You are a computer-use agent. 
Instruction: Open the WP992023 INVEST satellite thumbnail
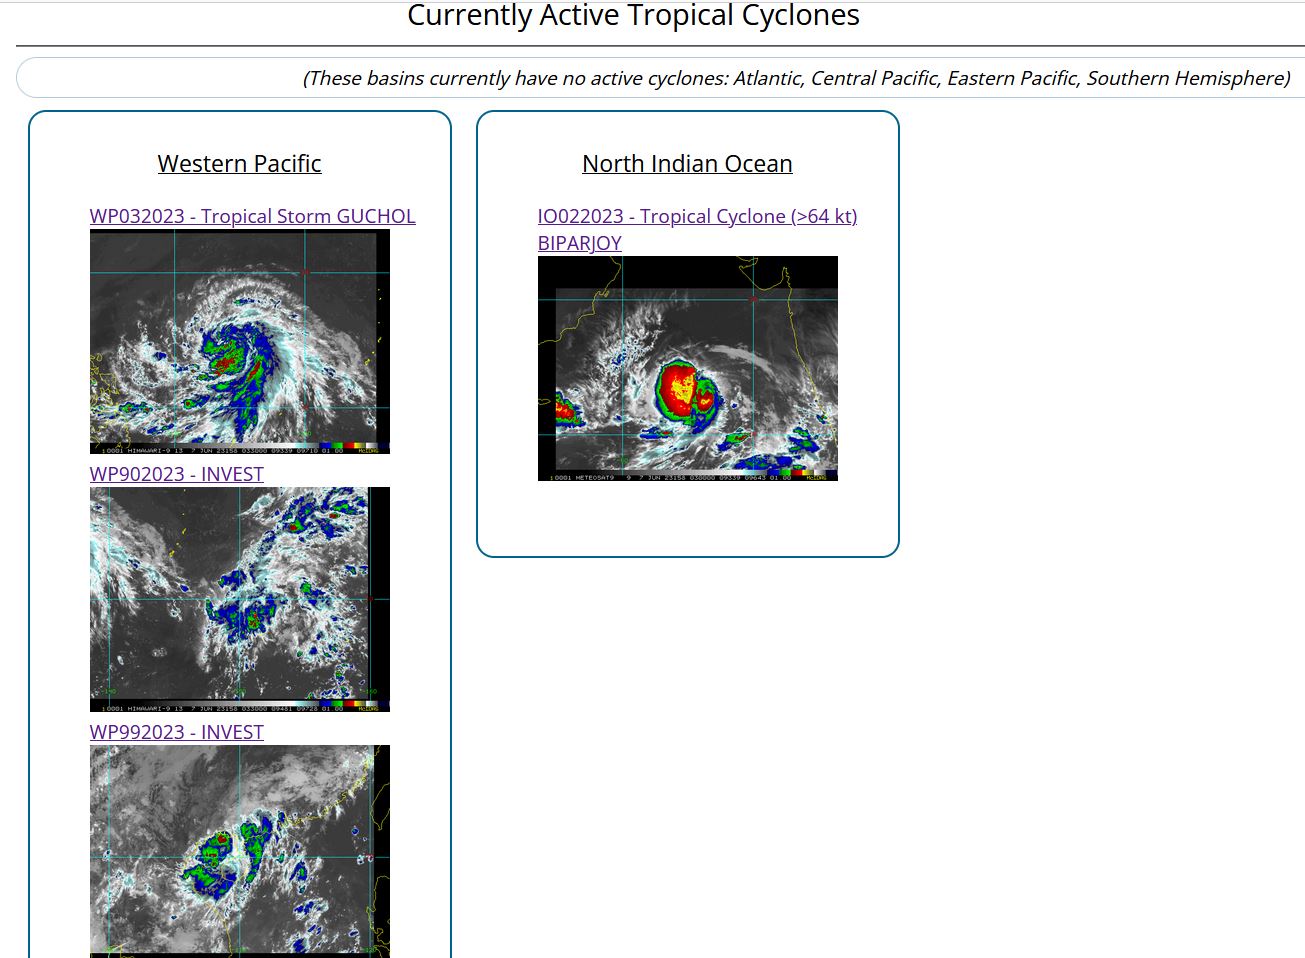coord(239,850)
